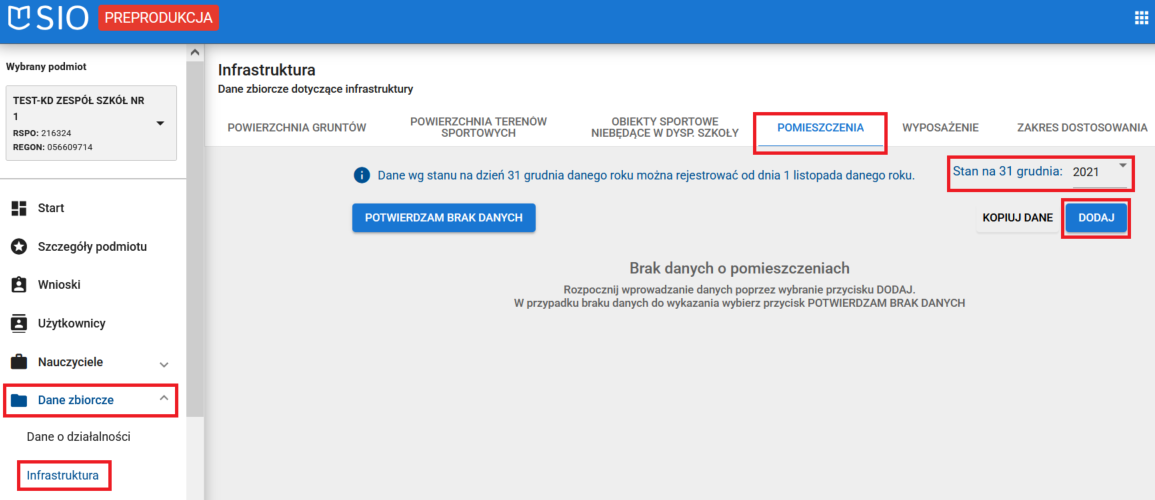Collapse the Dane zbiorcze section chevron
The height and width of the screenshot is (500, 1155).
(164, 399)
